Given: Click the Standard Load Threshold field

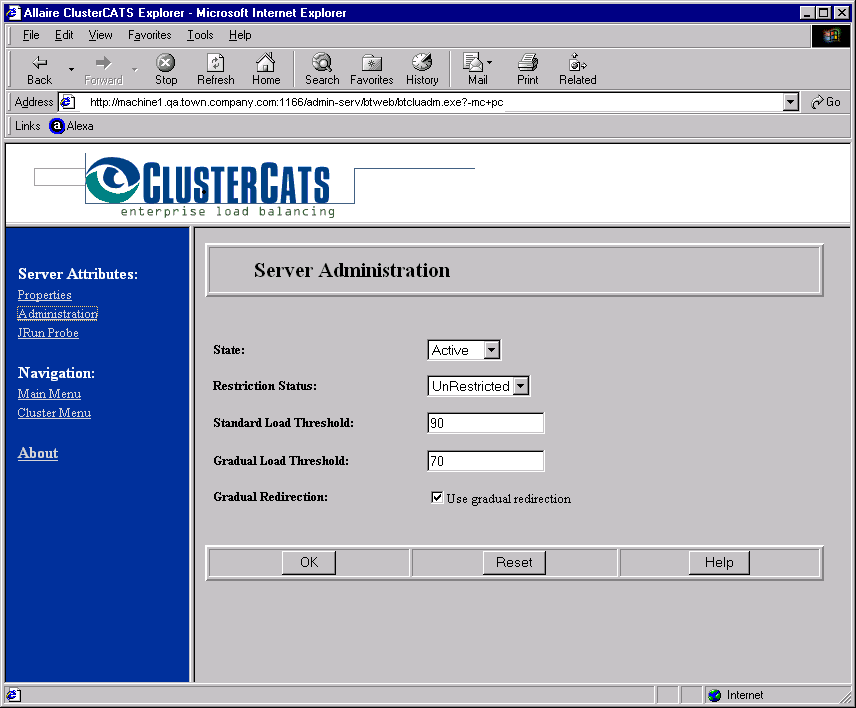Looking at the screenshot, I should click(x=485, y=423).
